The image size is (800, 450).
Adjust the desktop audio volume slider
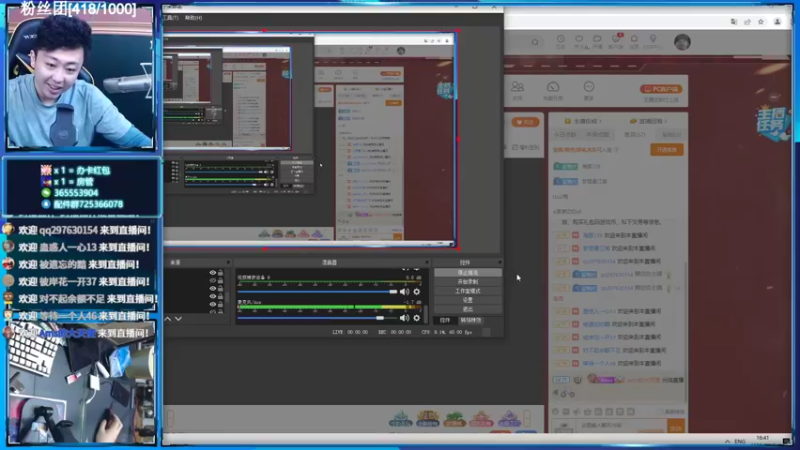point(317,292)
